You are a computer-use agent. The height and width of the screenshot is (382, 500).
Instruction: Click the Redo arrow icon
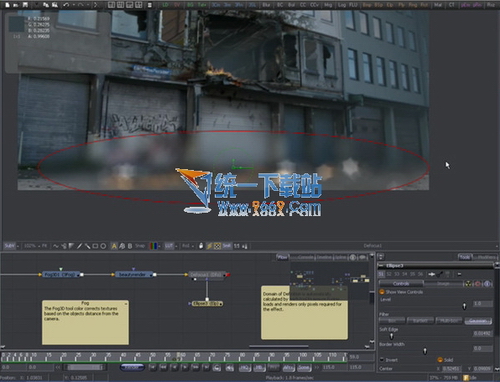81,5
